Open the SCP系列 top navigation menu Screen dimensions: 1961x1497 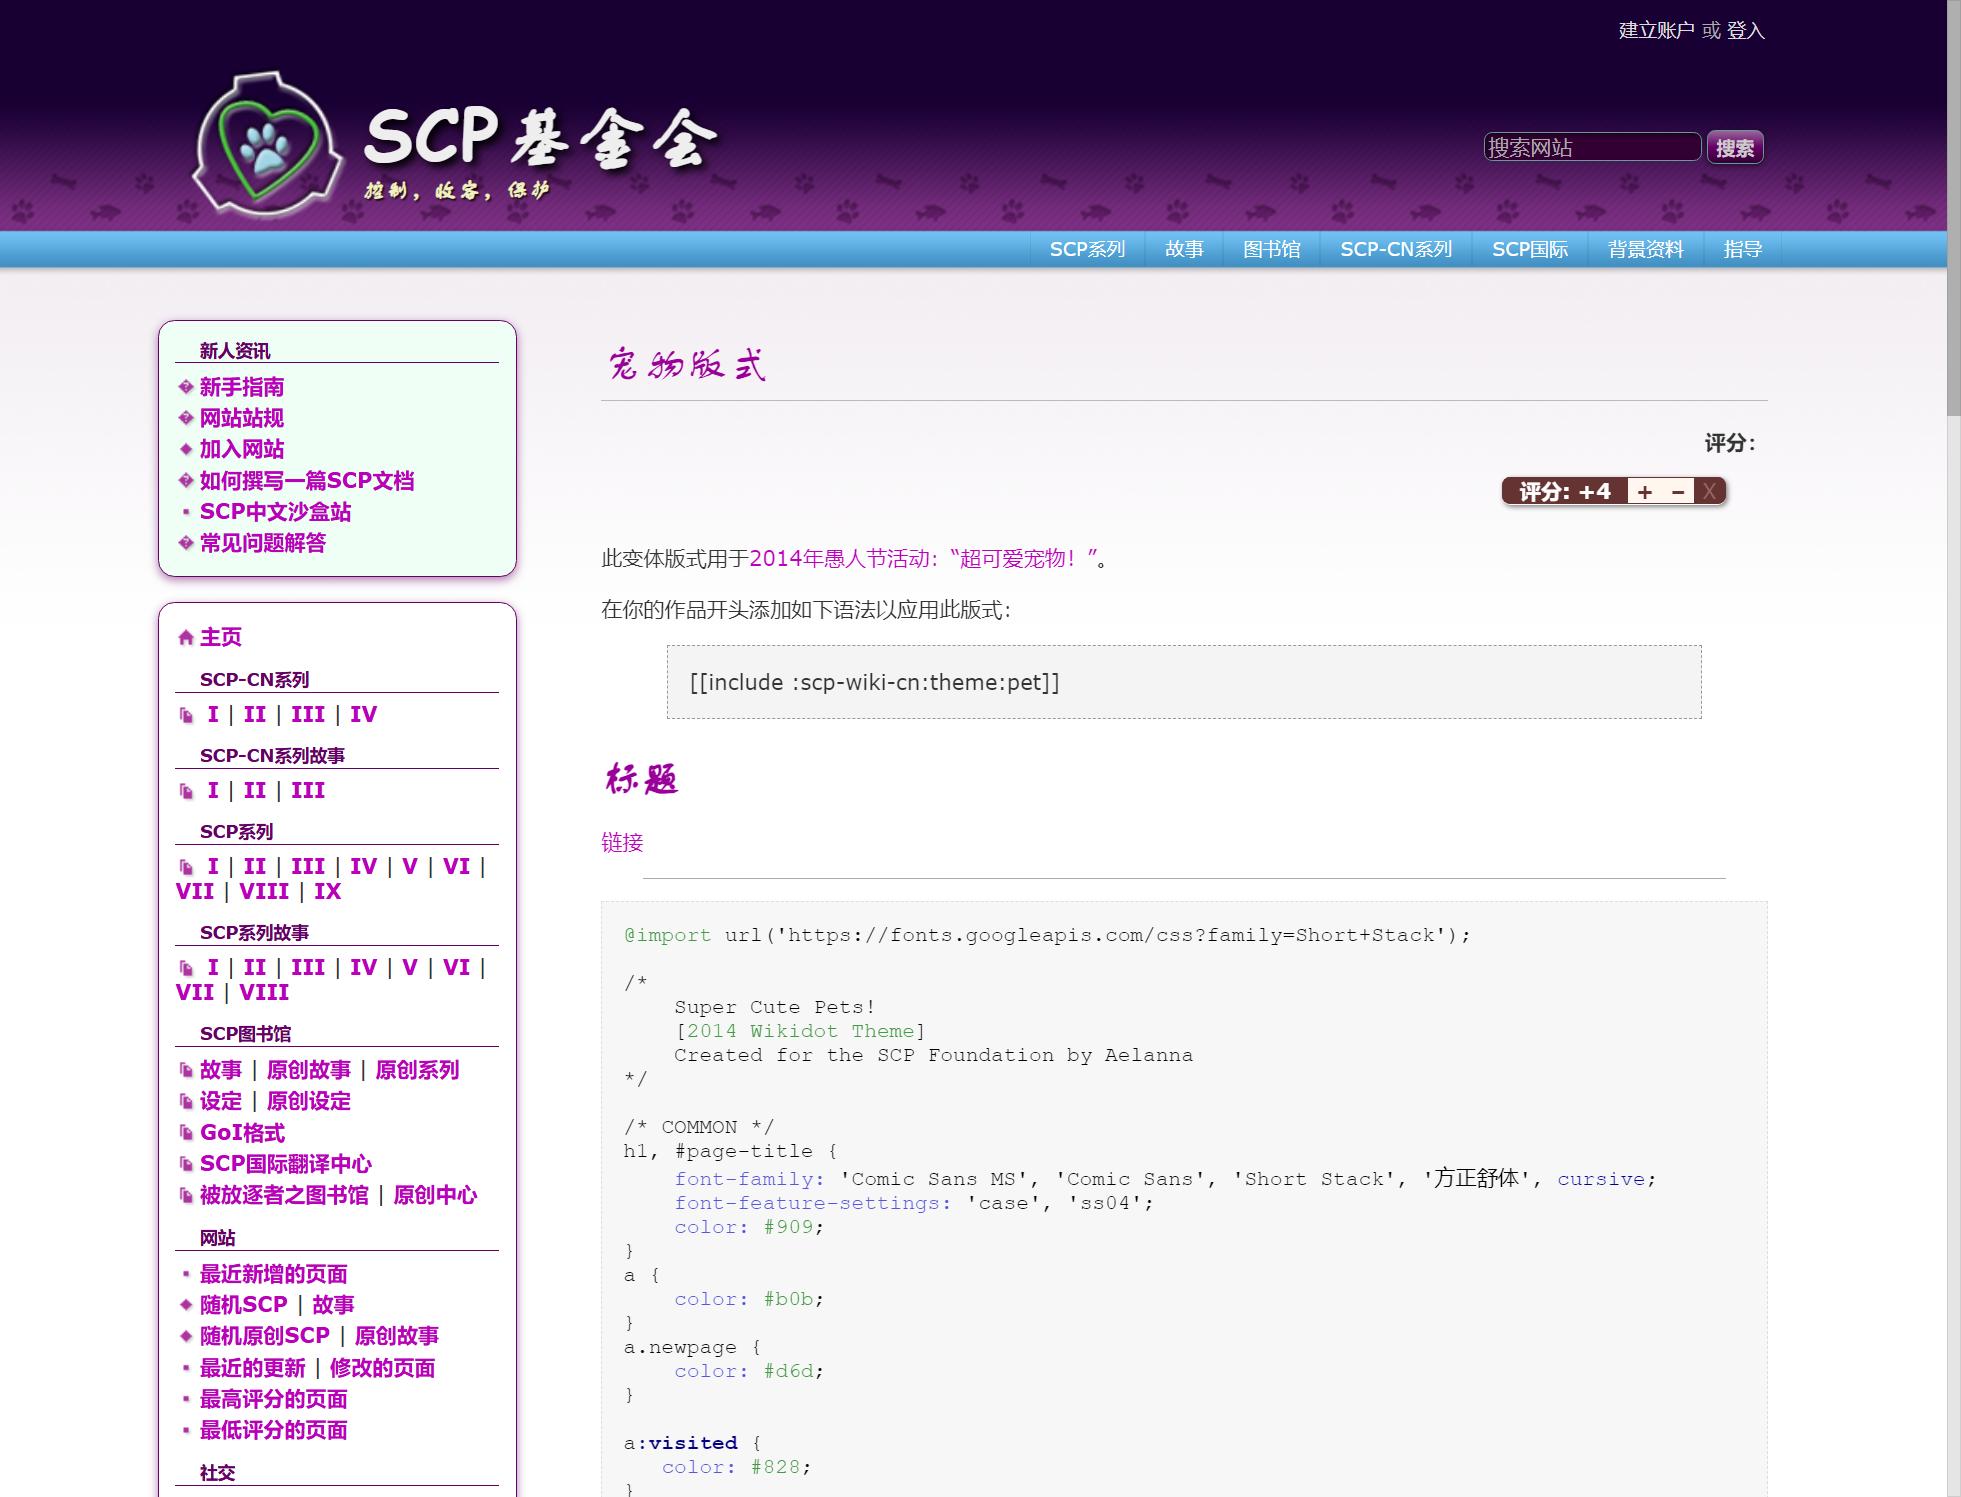click(x=1087, y=249)
